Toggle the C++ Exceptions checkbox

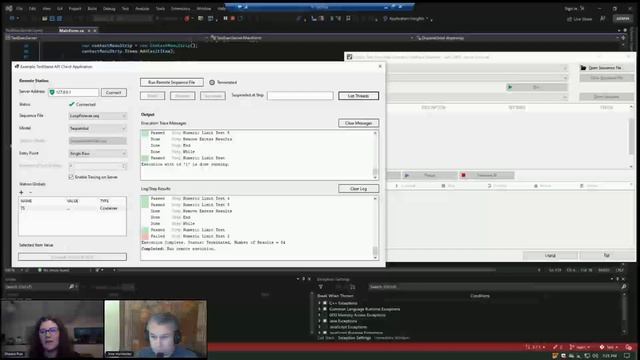point(325,303)
